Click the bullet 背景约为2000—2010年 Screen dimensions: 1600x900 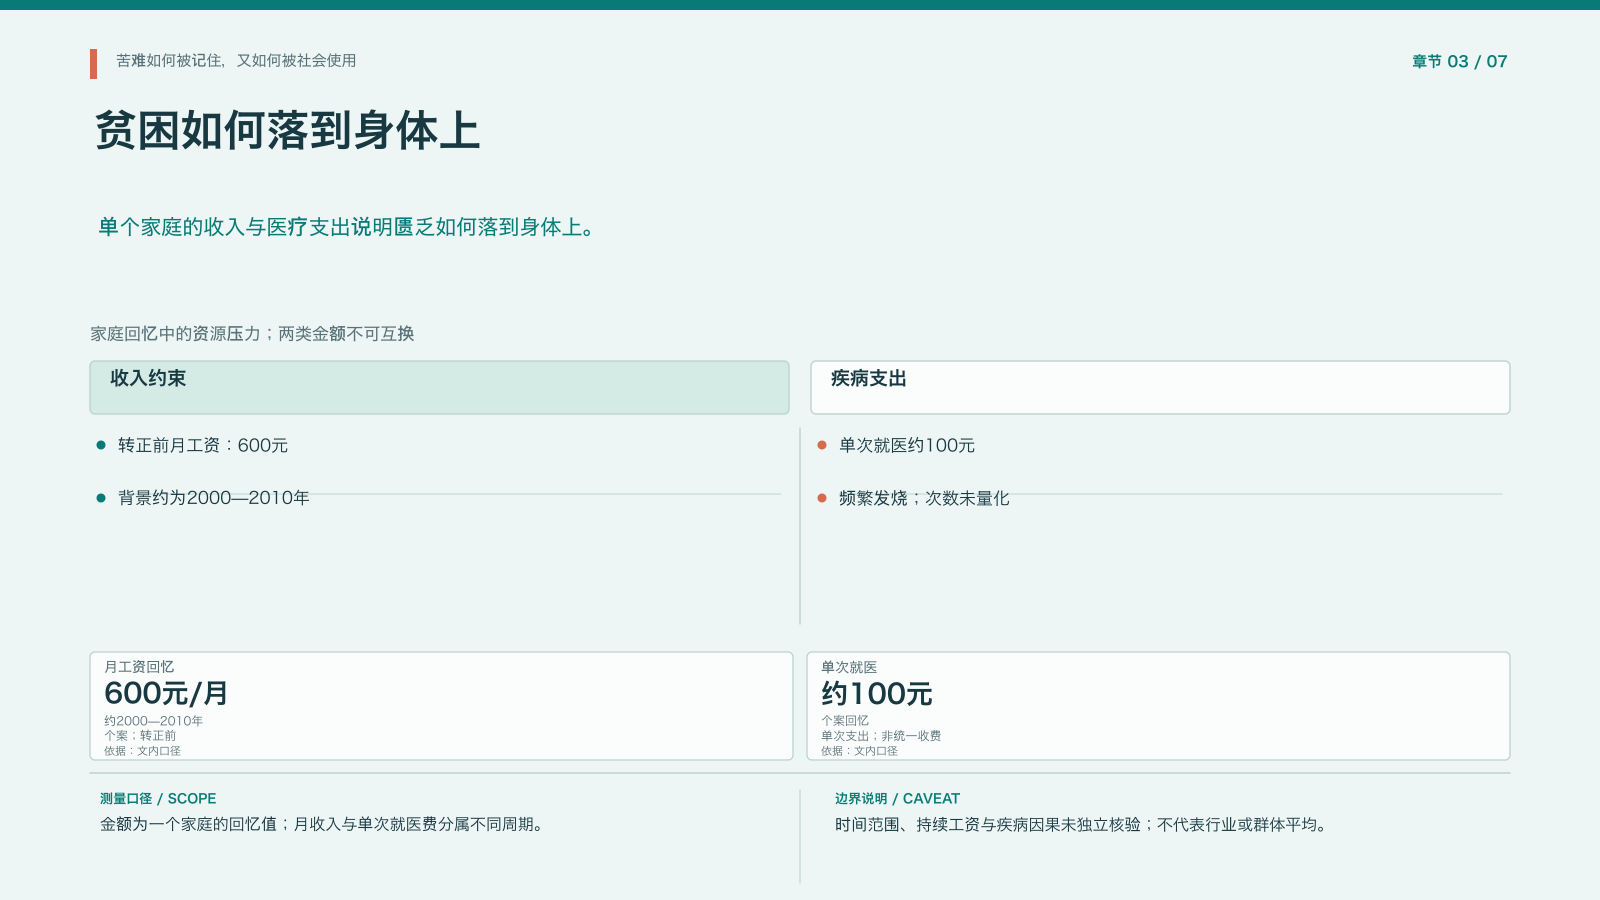214,498
